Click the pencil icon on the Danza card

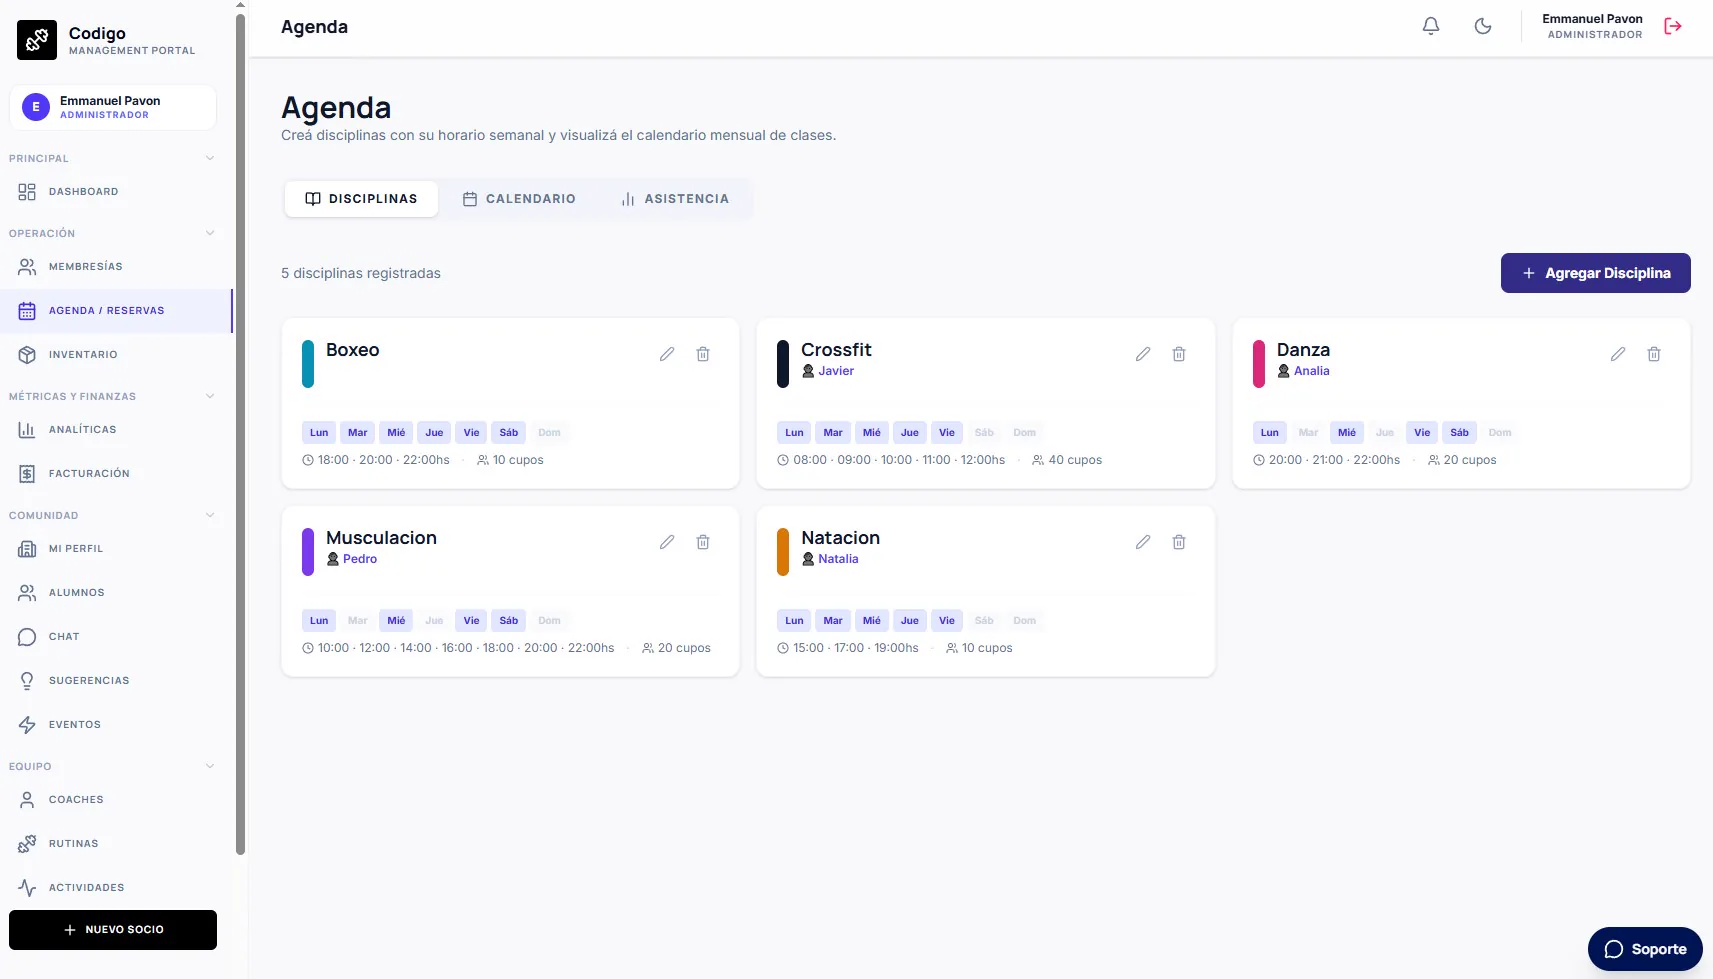(x=1618, y=354)
